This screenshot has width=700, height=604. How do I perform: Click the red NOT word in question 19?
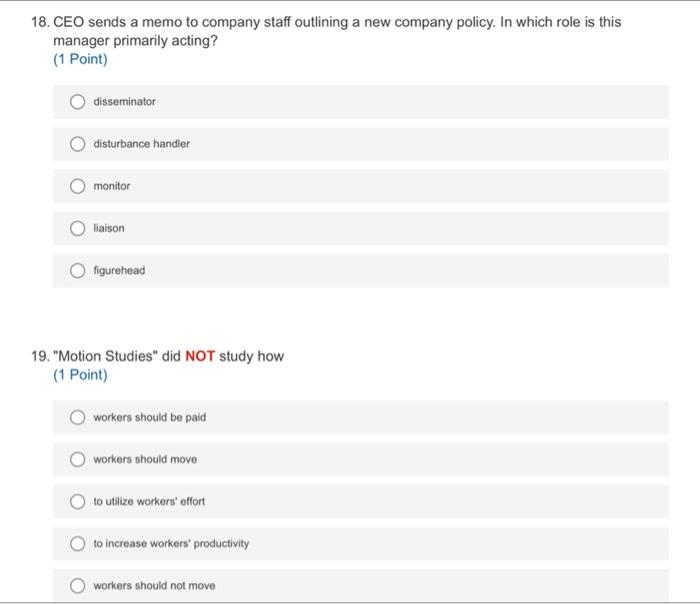pyautogui.click(x=200, y=356)
